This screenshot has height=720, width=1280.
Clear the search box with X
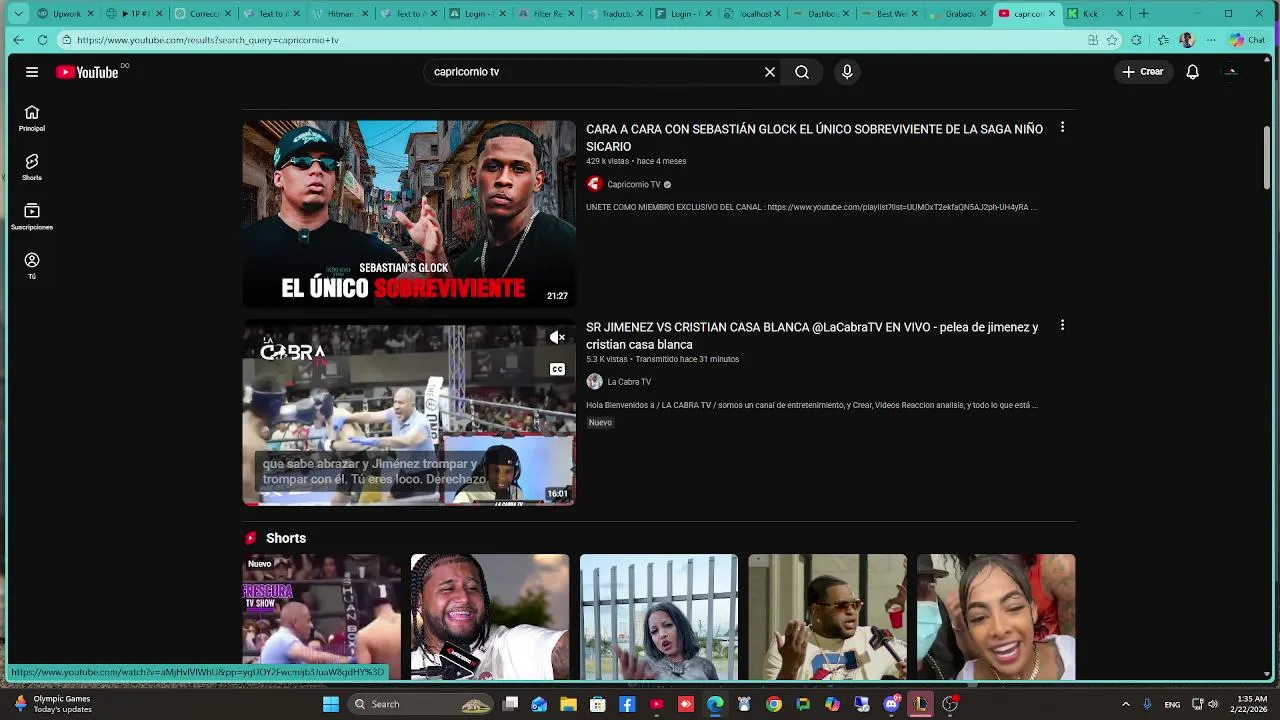coord(770,72)
